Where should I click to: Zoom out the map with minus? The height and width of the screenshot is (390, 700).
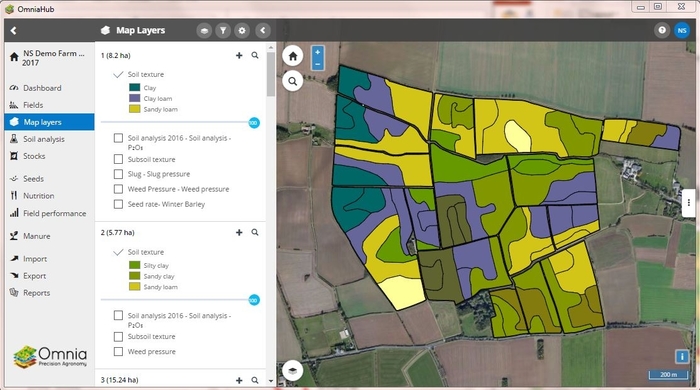pos(317,64)
